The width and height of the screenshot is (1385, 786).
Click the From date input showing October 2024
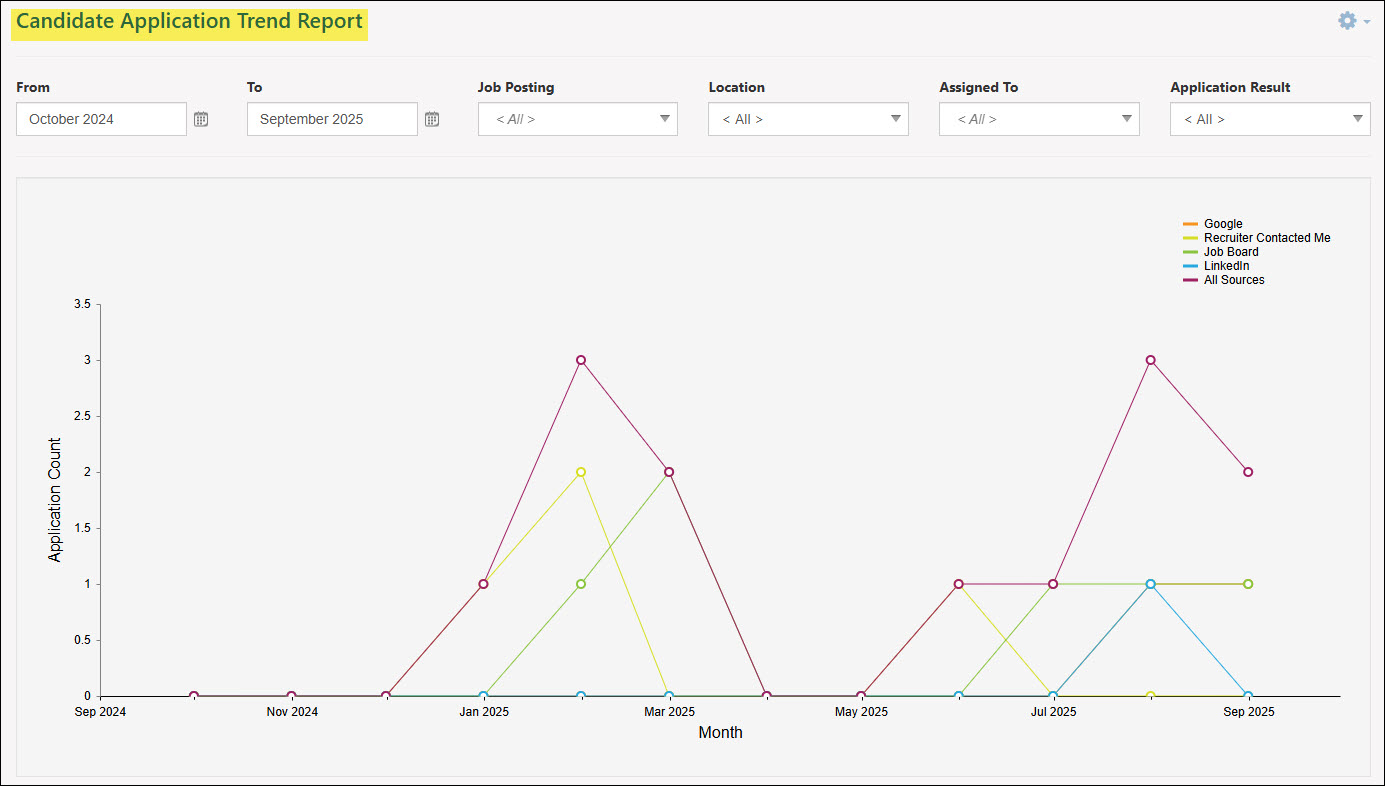100,119
